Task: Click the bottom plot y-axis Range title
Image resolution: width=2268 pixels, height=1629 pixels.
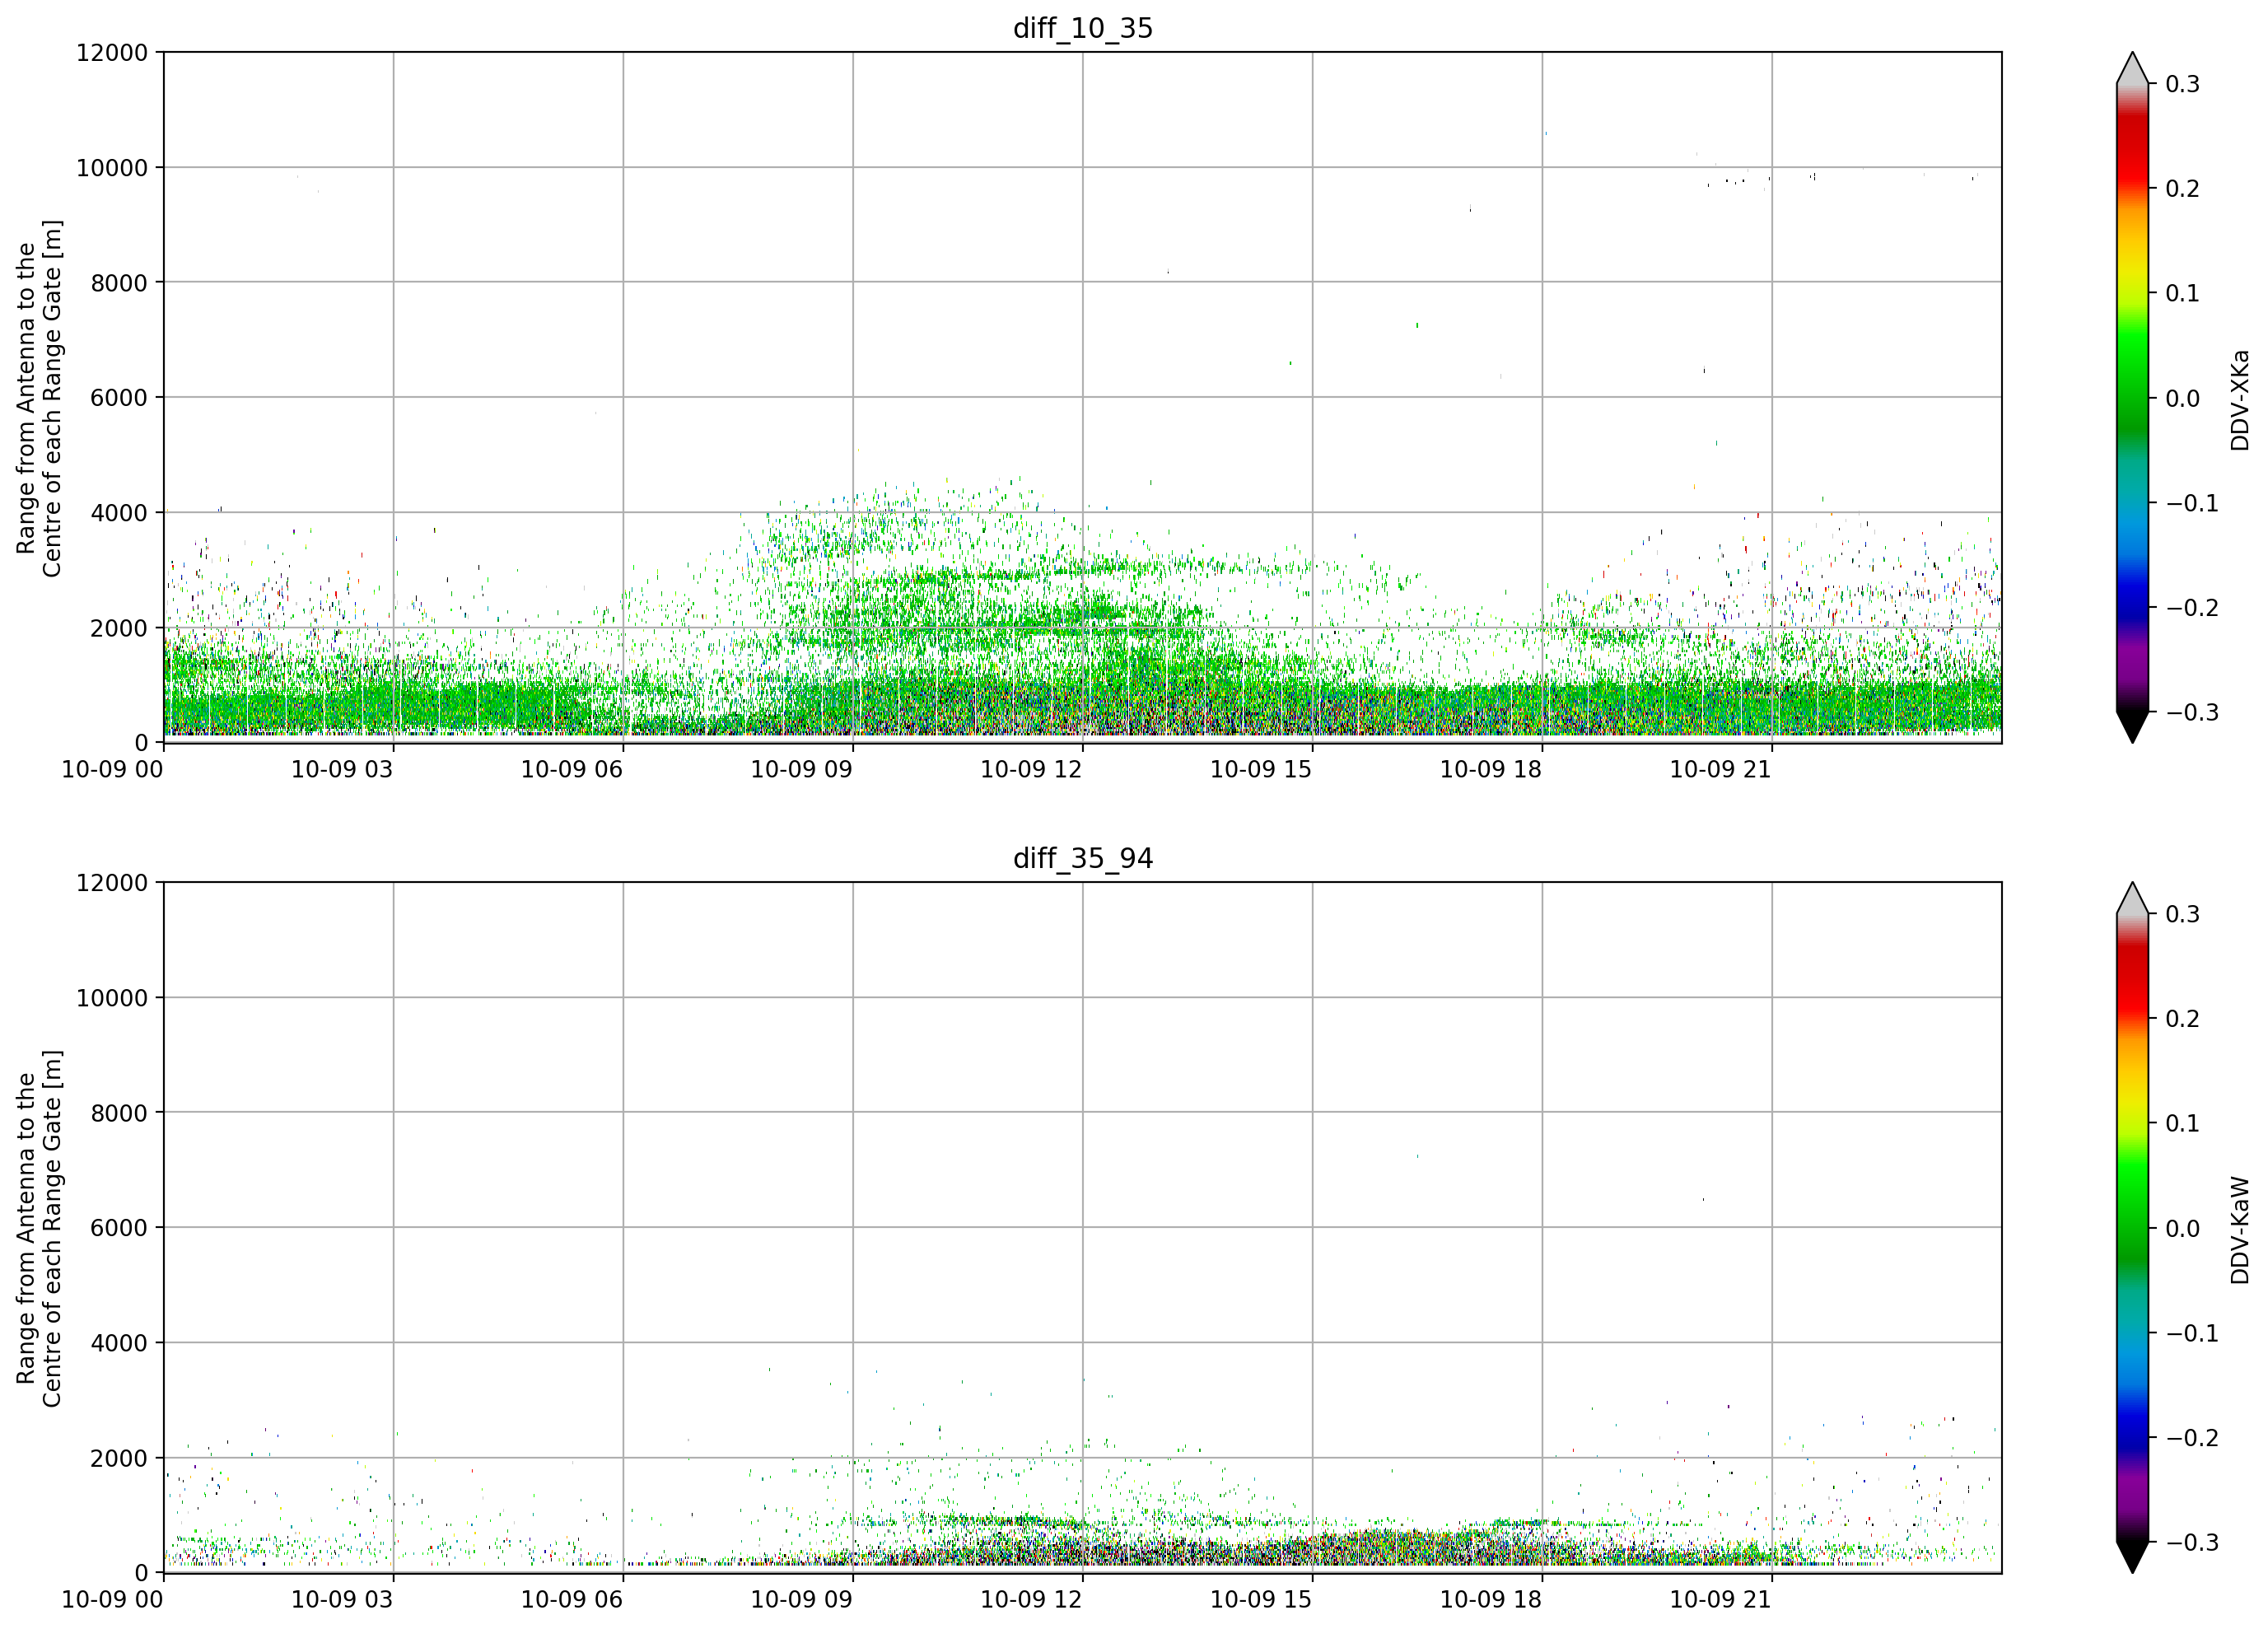Action: tap(39, 1228)
